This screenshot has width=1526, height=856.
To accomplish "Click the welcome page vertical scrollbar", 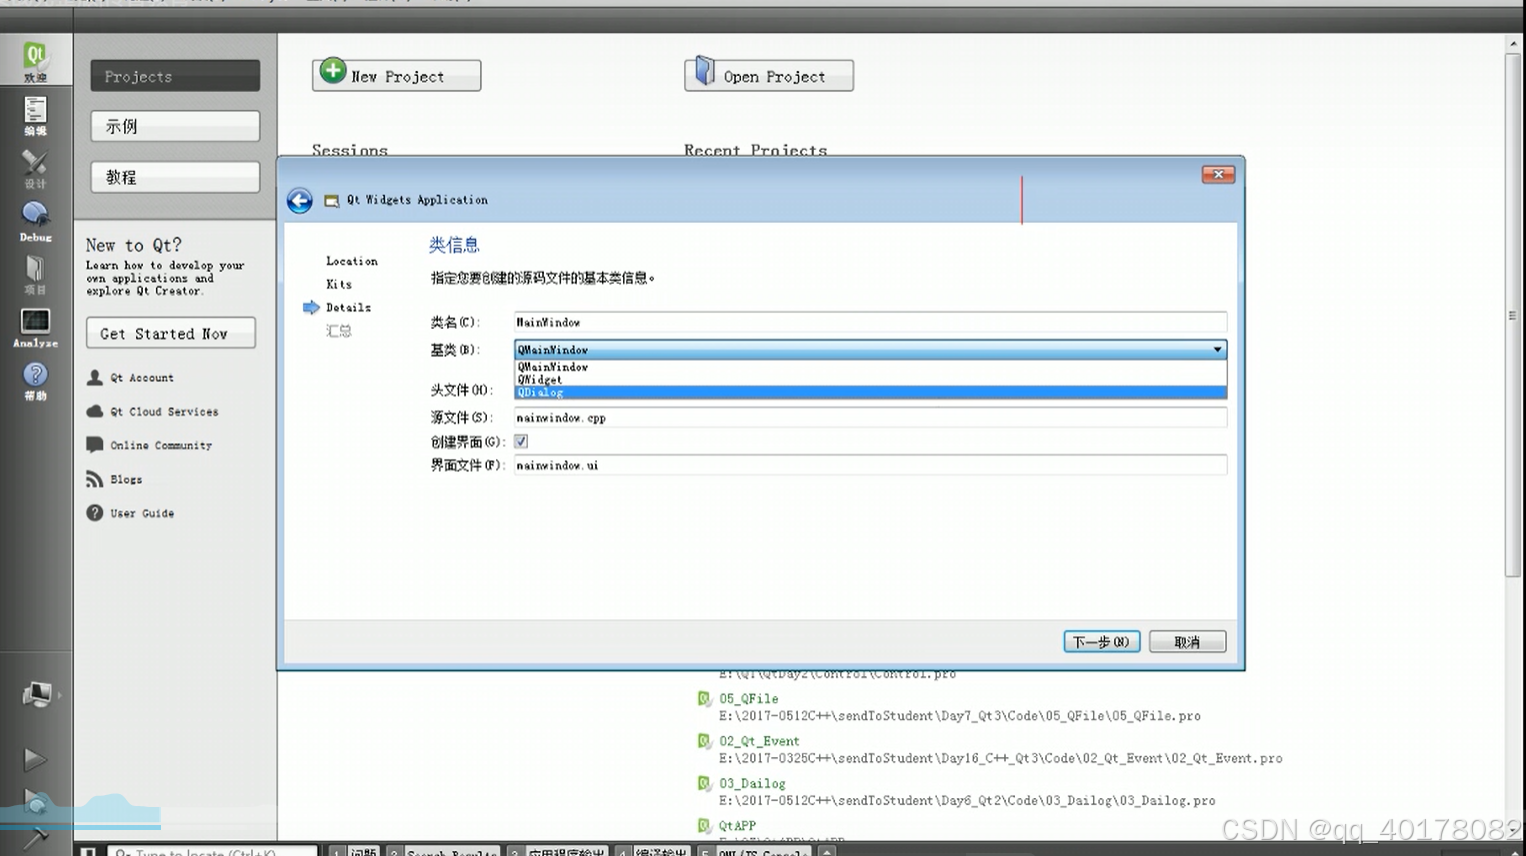I will point(1512,314).
